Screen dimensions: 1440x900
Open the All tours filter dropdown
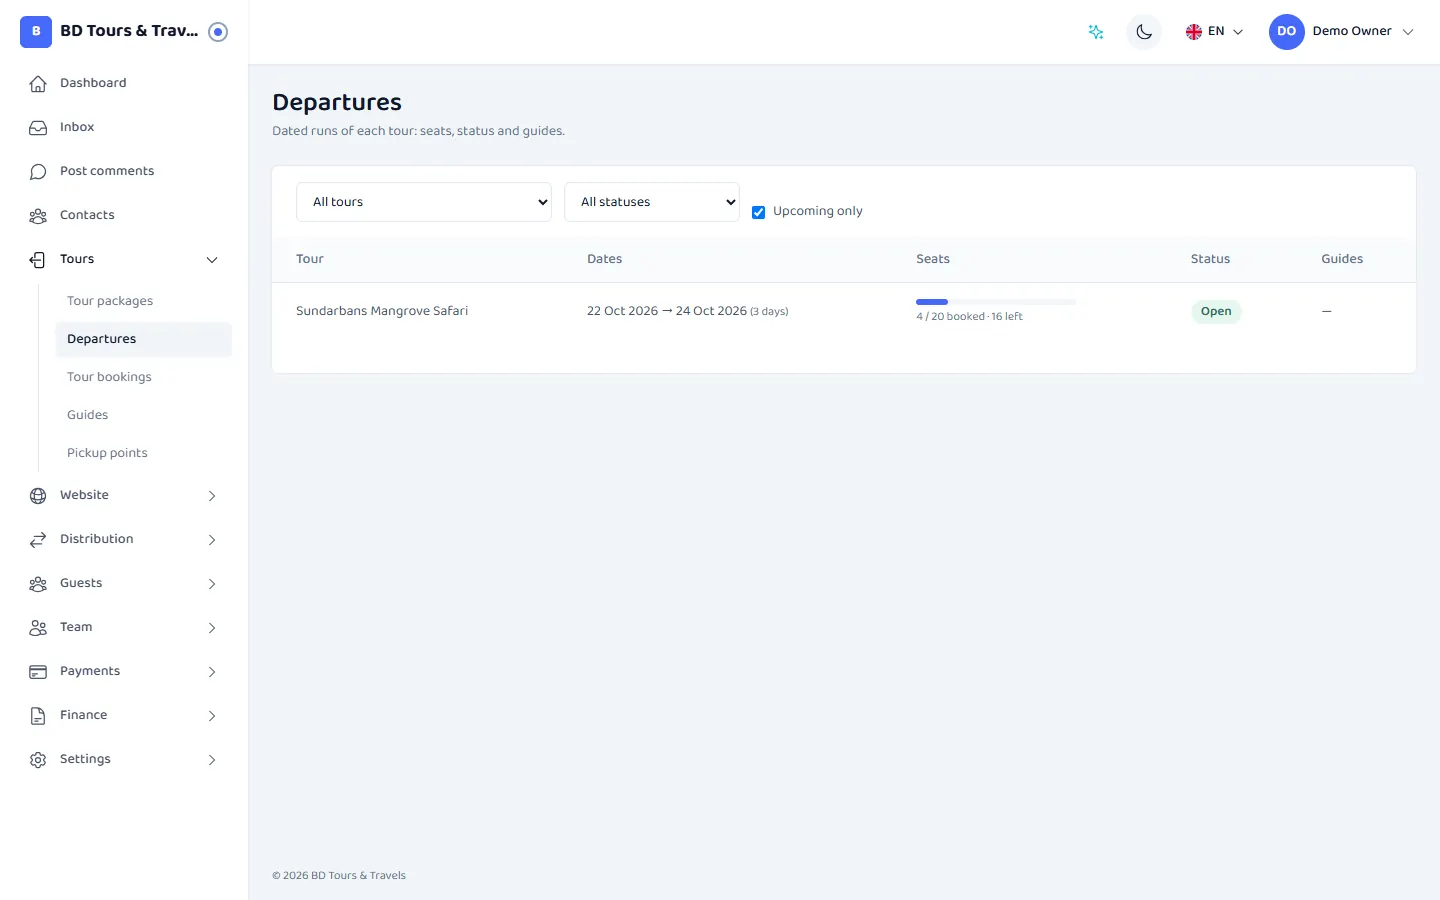[x=424, y=202]
